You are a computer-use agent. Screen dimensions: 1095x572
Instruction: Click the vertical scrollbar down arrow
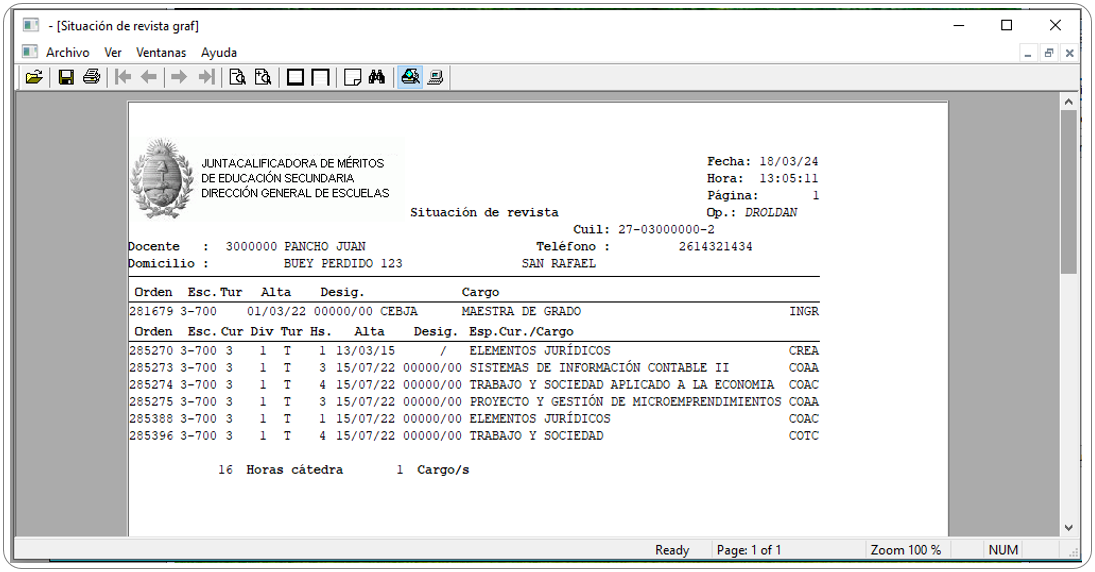(x=1068, y=528)
